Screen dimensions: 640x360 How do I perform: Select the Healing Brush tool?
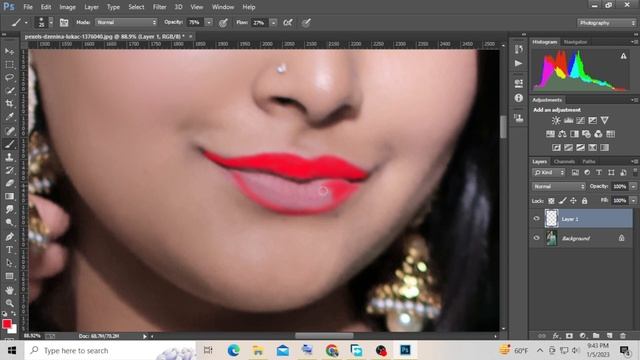pyautogui.click(x=9, y=131)
